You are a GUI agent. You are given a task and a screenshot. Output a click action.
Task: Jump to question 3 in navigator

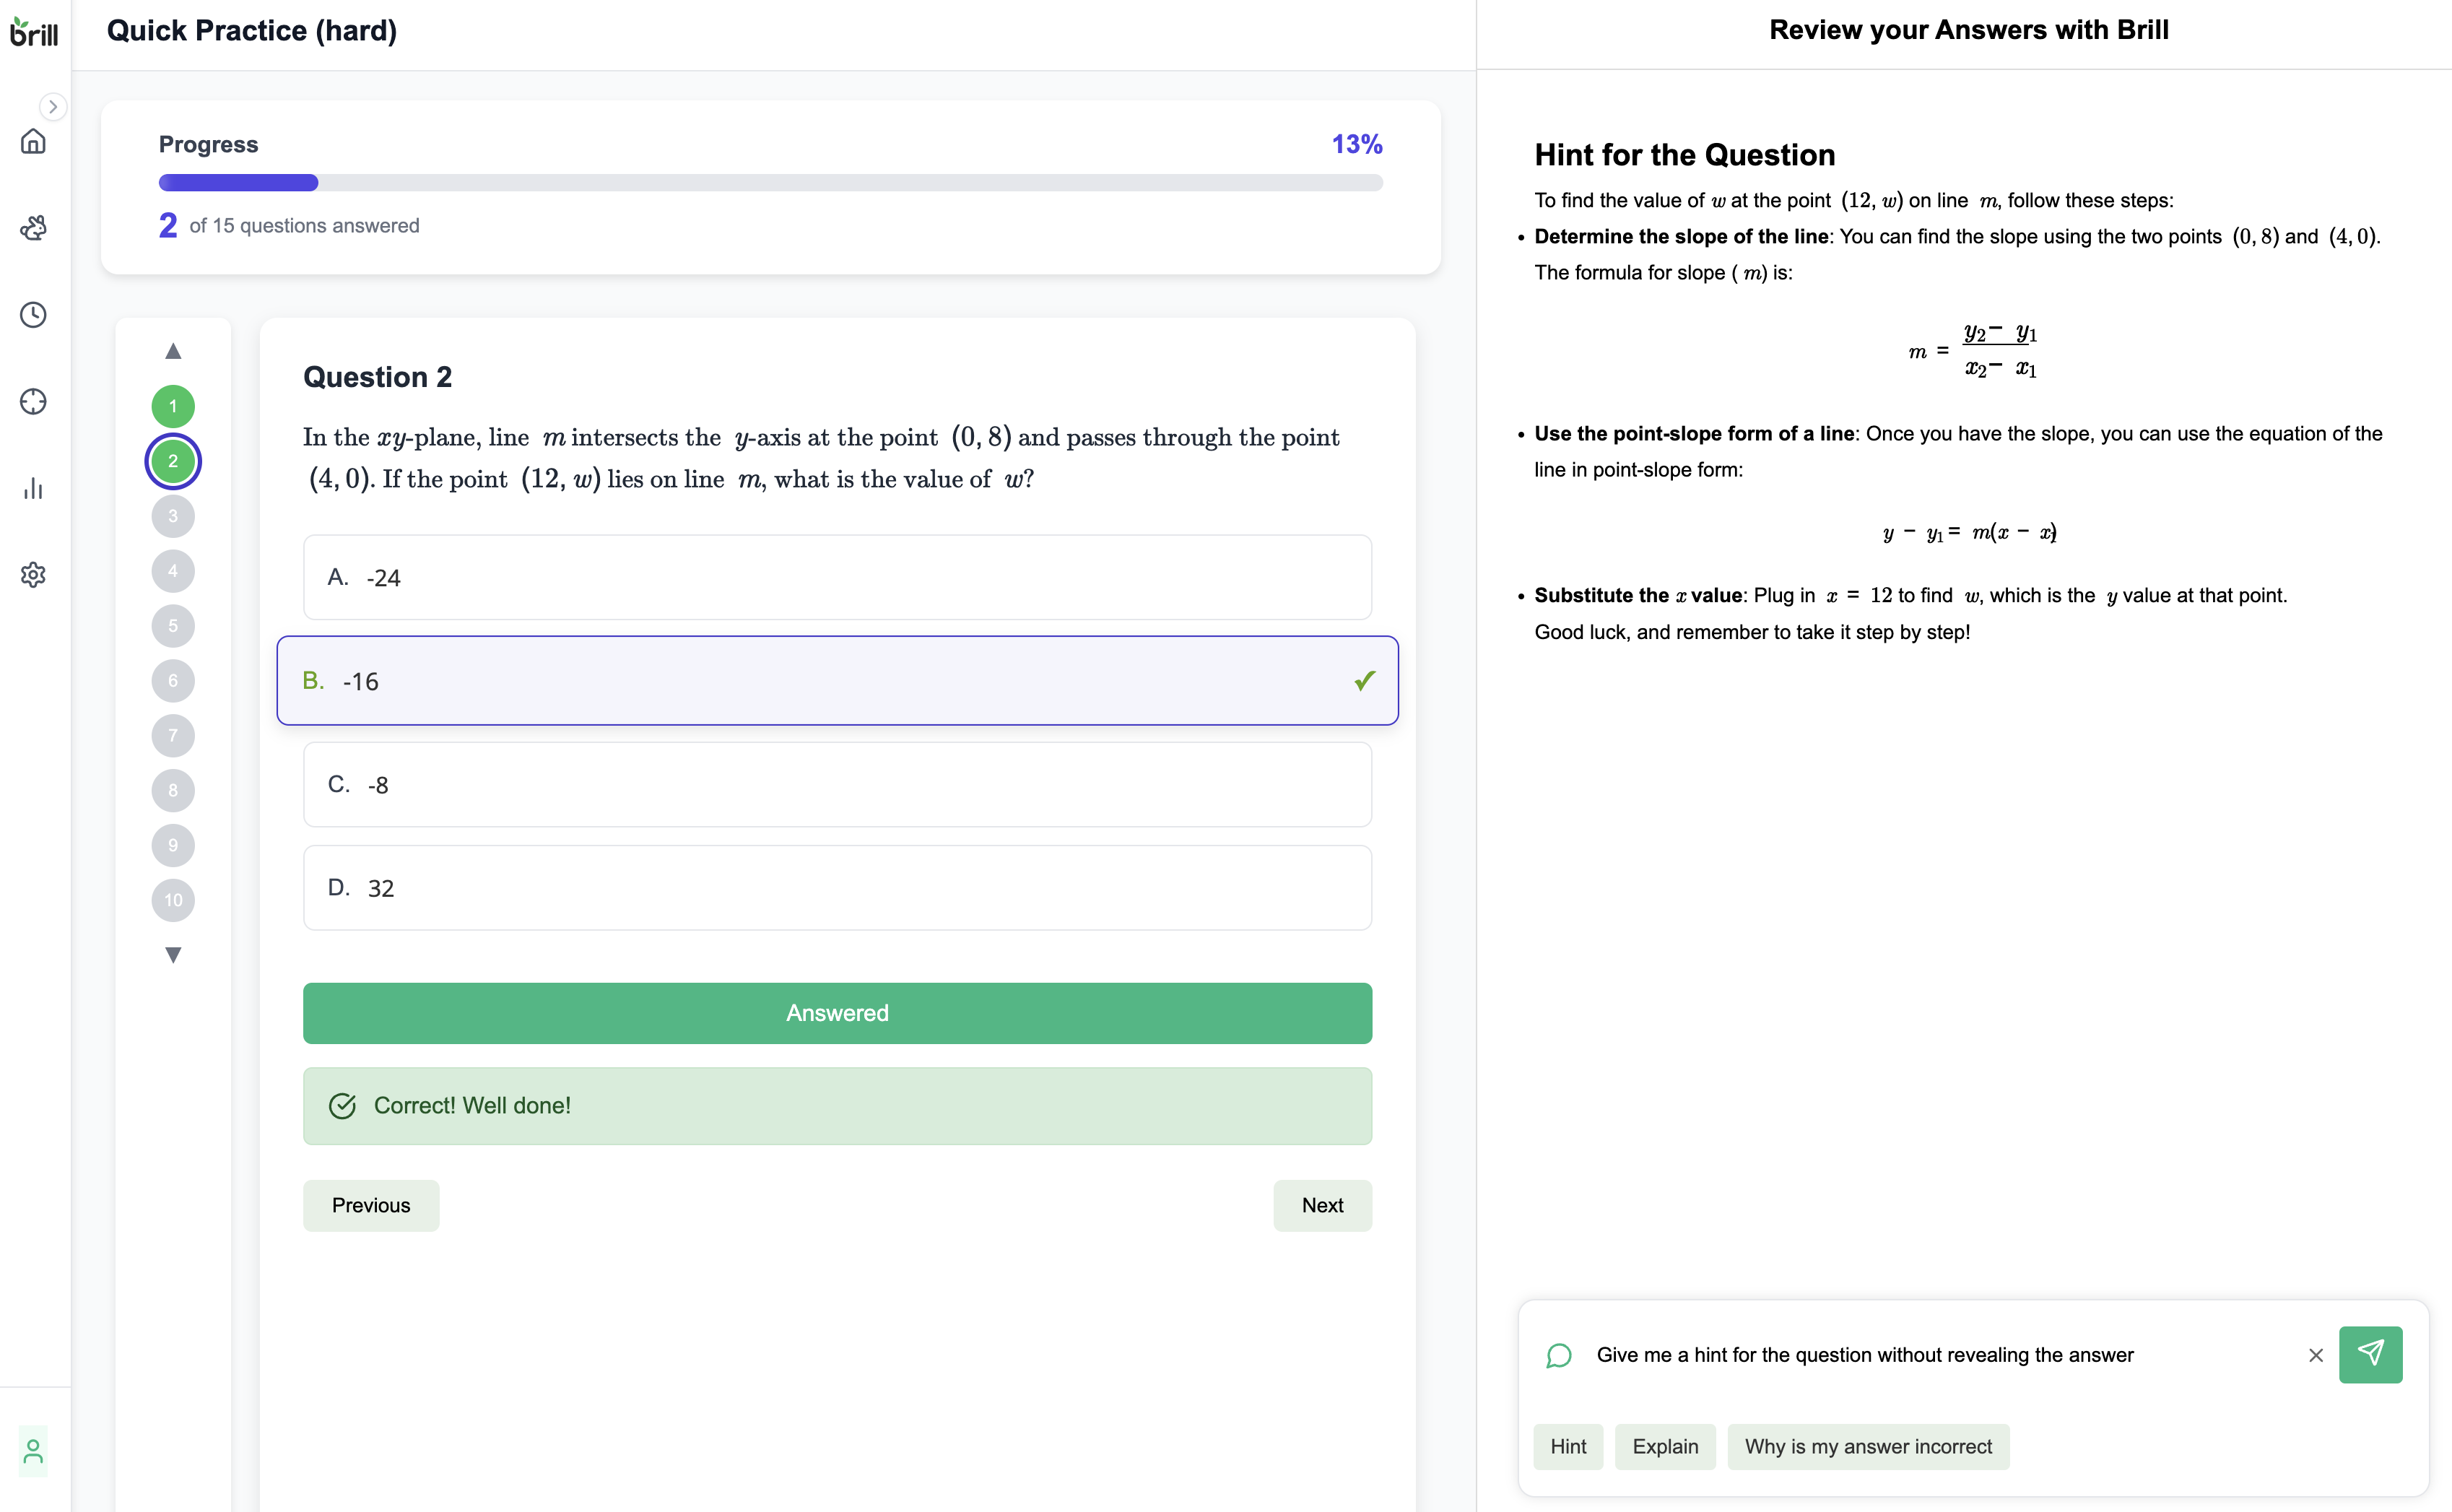pos(173,516)
